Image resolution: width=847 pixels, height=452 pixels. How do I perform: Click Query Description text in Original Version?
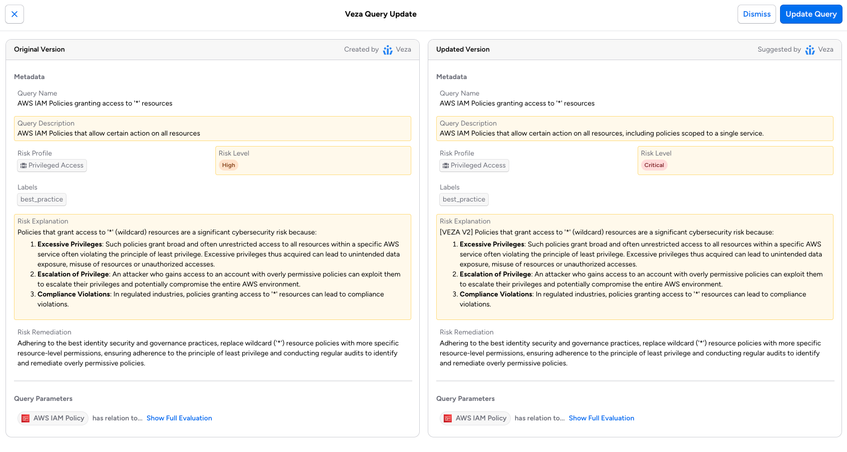pyautogui.click(x=109, y=133)
